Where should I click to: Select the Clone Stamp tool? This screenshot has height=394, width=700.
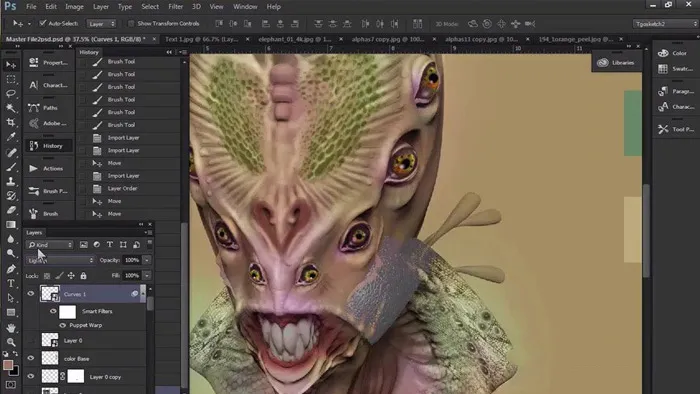point(11,181)
